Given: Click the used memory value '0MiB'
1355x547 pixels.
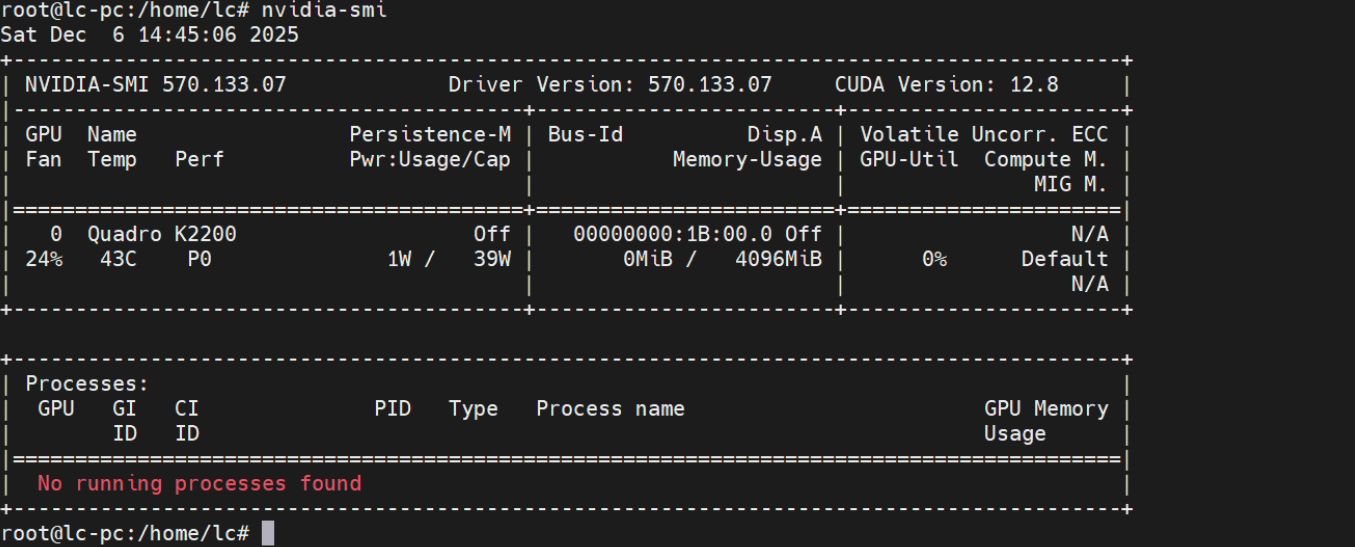Looking at the screenshot, I should pos(648,259).
